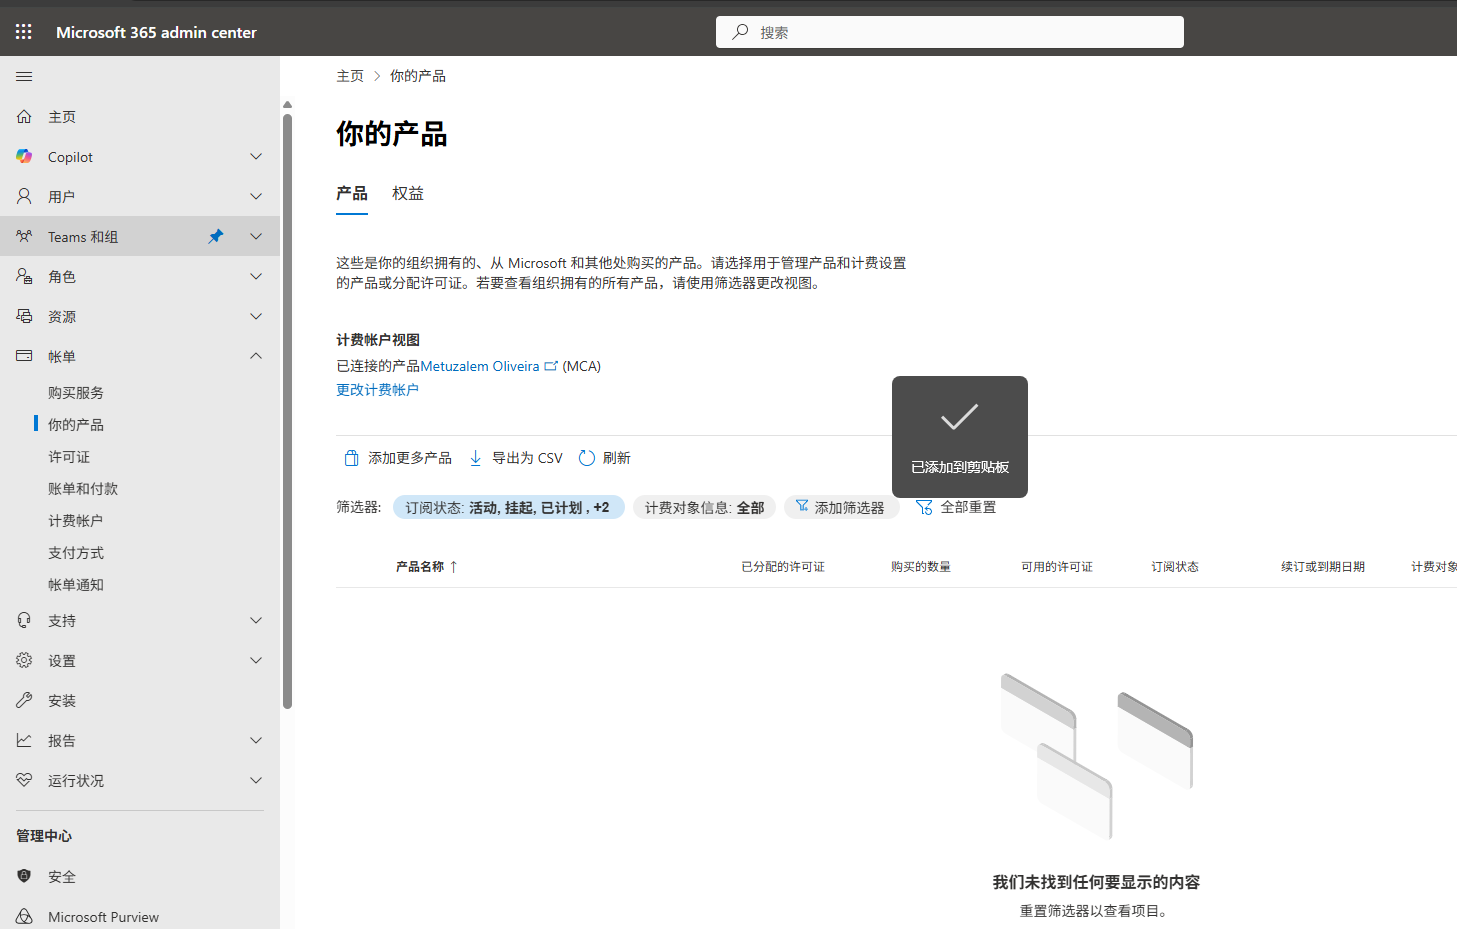Viewport: 1457px width, 929px height.
Task: Click the Settings 设置 gear icon
Action: [x=24, y=661]
